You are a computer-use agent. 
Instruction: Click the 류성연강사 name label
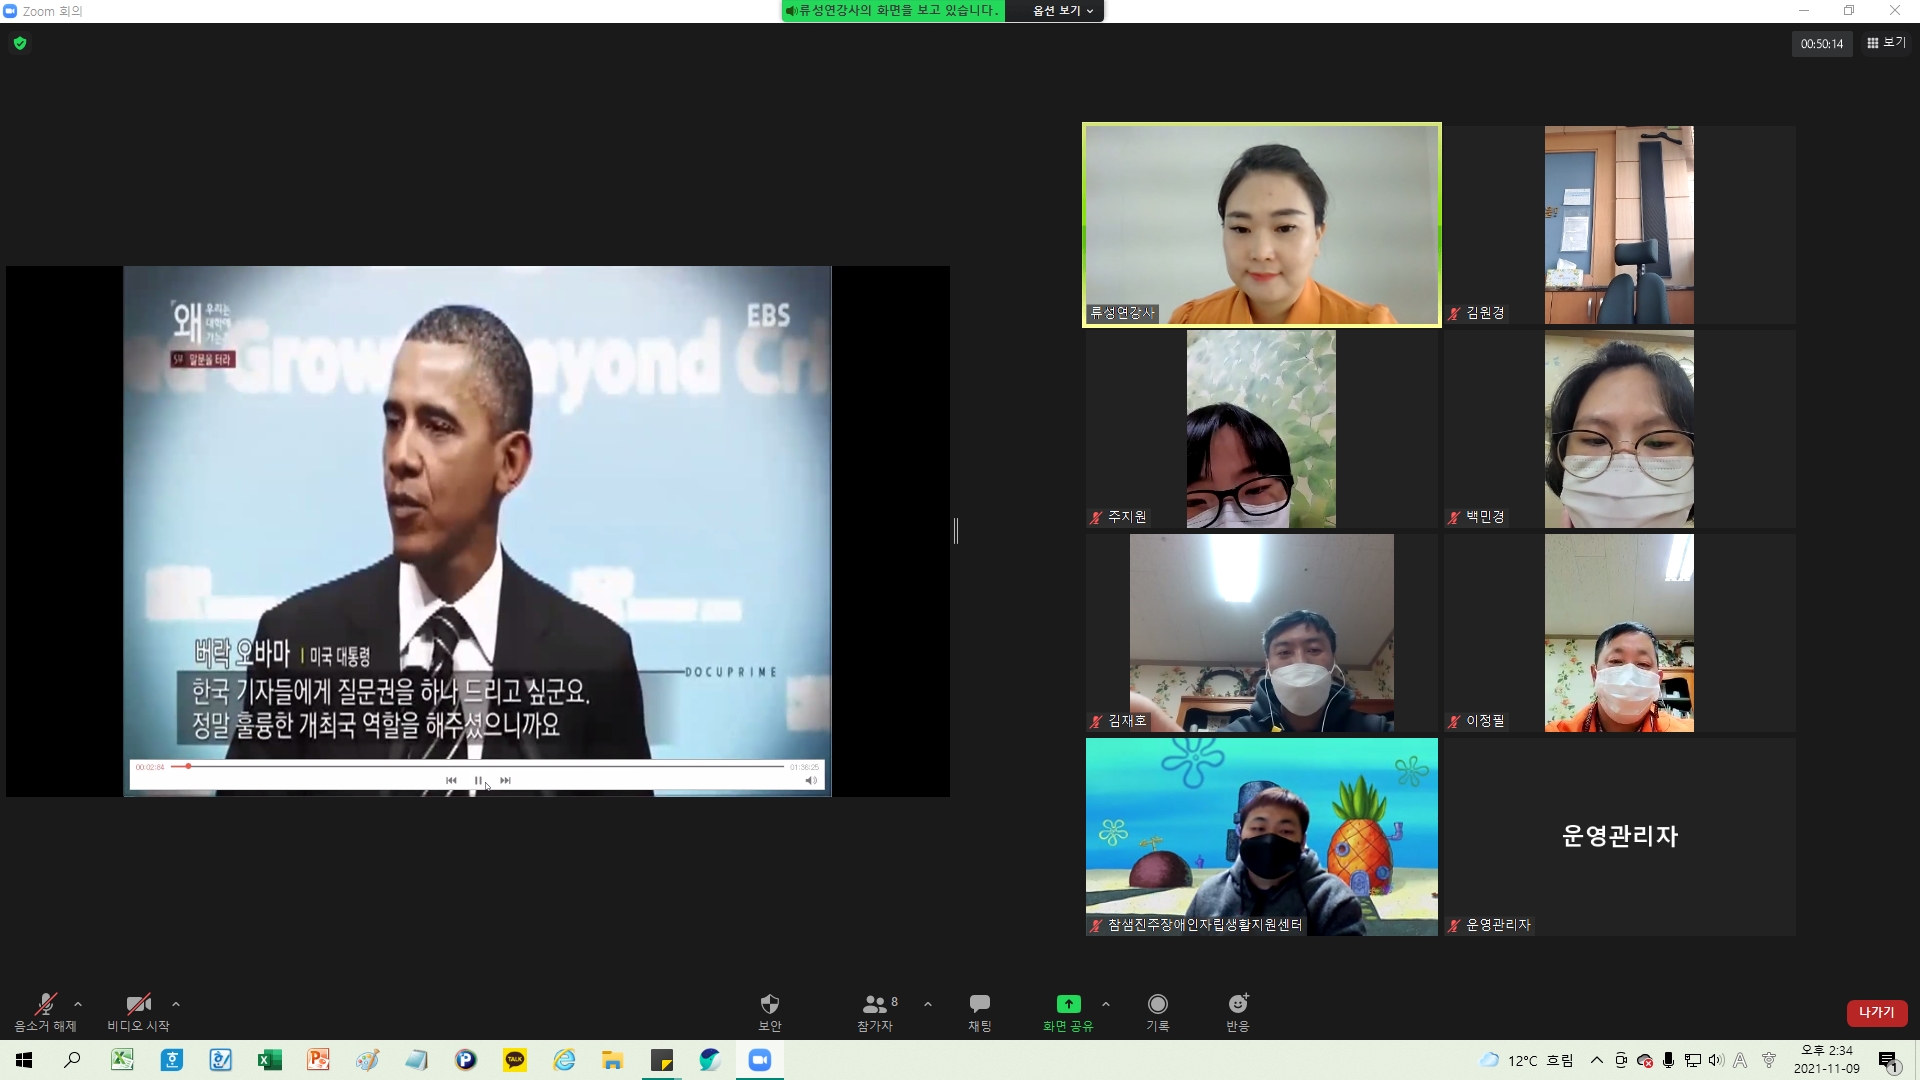tap(1122, 313)
